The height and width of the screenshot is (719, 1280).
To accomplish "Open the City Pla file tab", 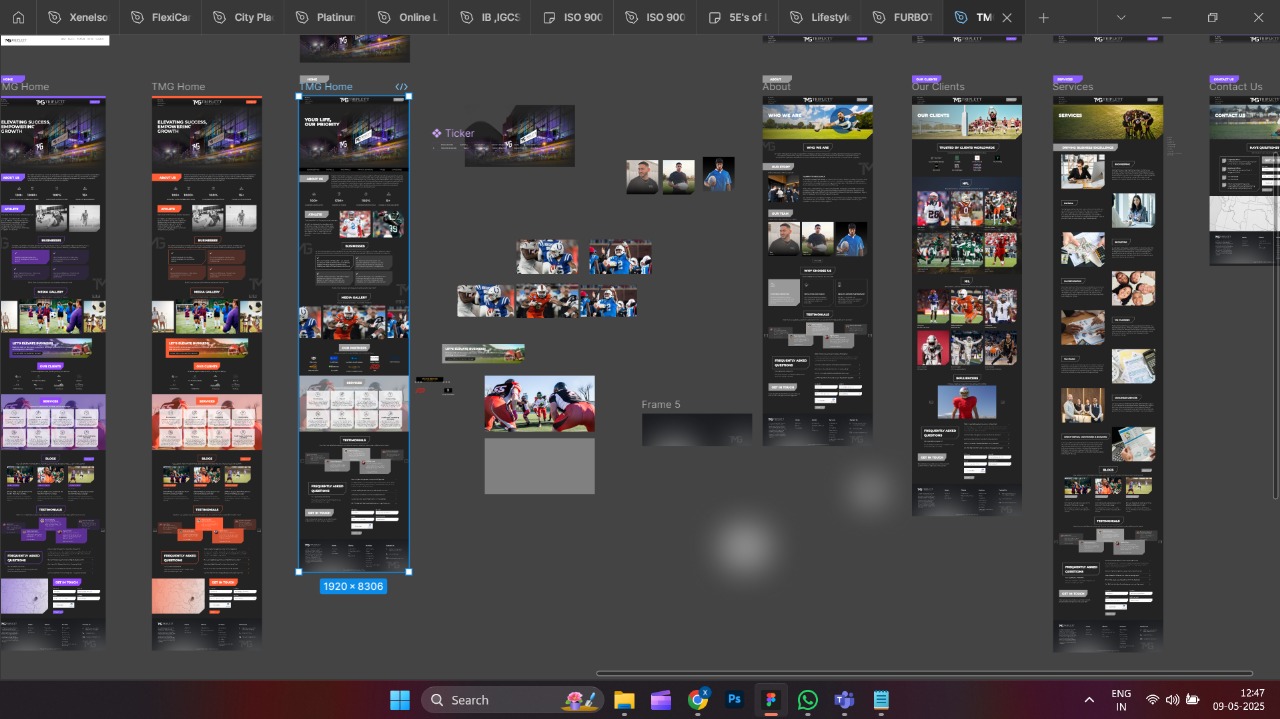I will pyautogui.click(x=241, y=17).
